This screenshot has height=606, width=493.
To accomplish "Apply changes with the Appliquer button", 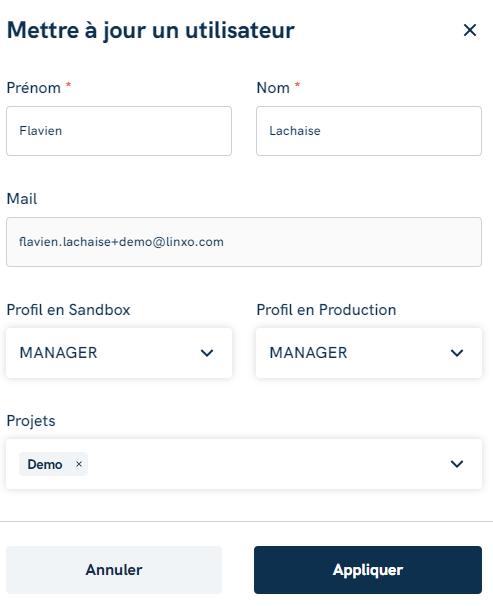I will 368,570.
